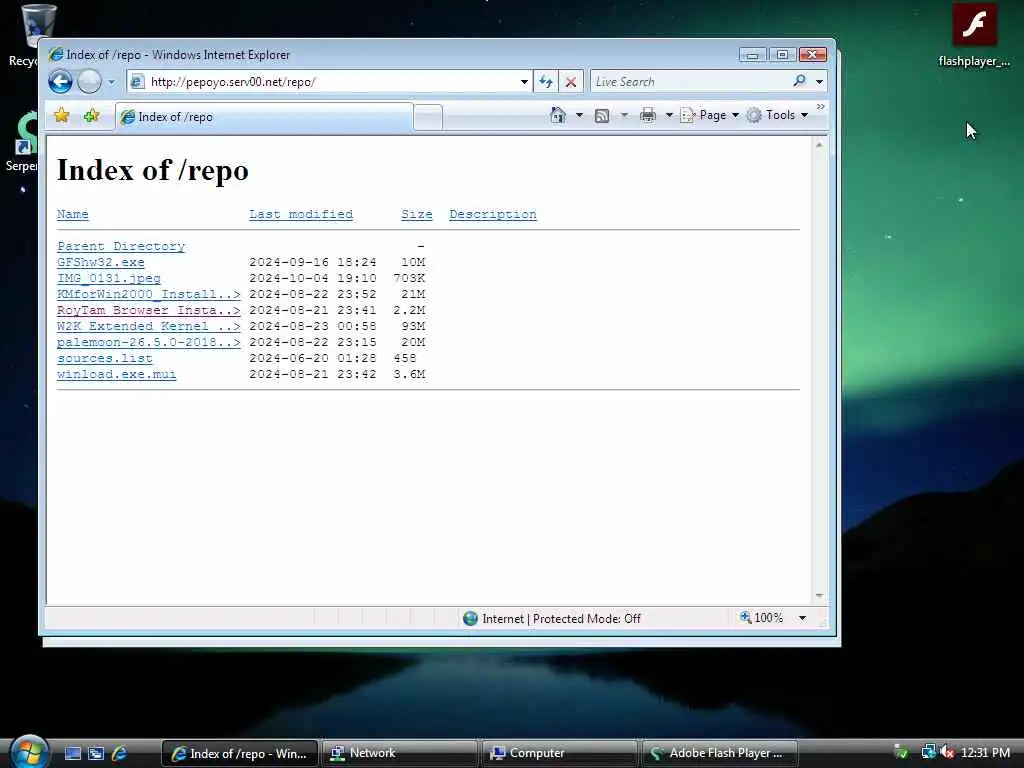Select flashplayer desktop icon
This screenshot has height=768, width=1024.
pos(974,36)
